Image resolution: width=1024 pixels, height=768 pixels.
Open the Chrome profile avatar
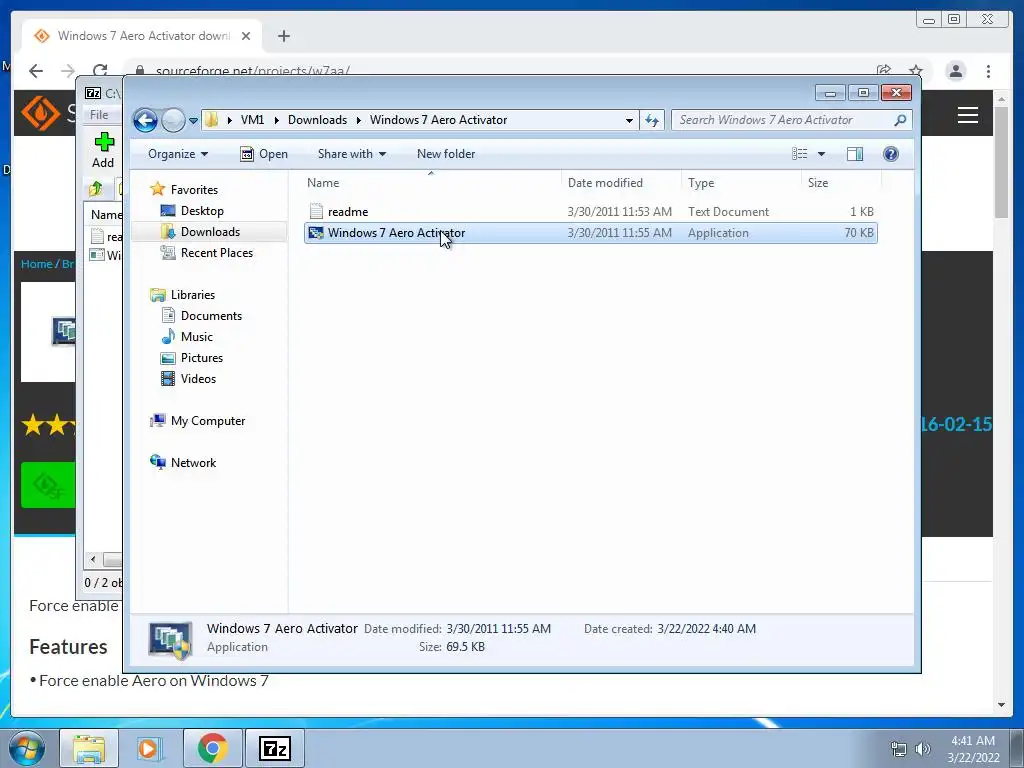(955, 71)
